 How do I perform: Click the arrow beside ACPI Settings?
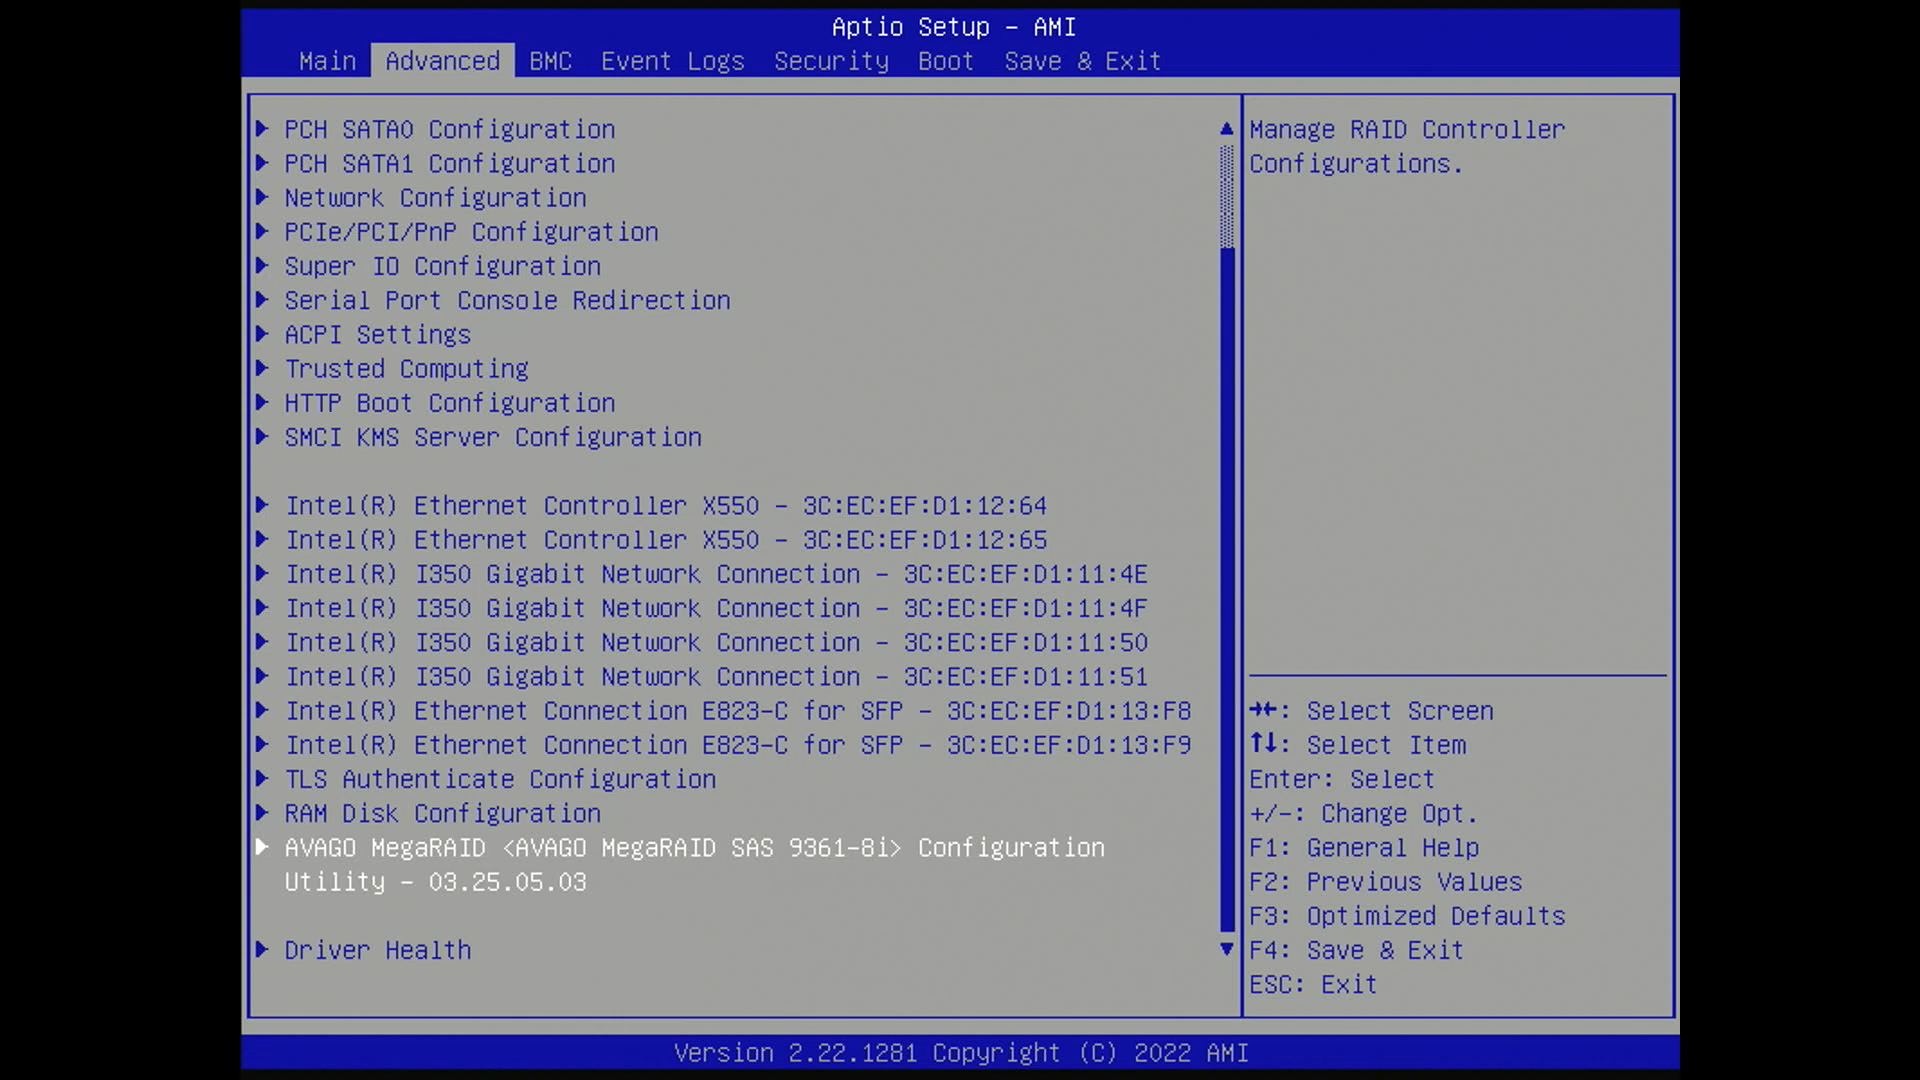point(262,334)
